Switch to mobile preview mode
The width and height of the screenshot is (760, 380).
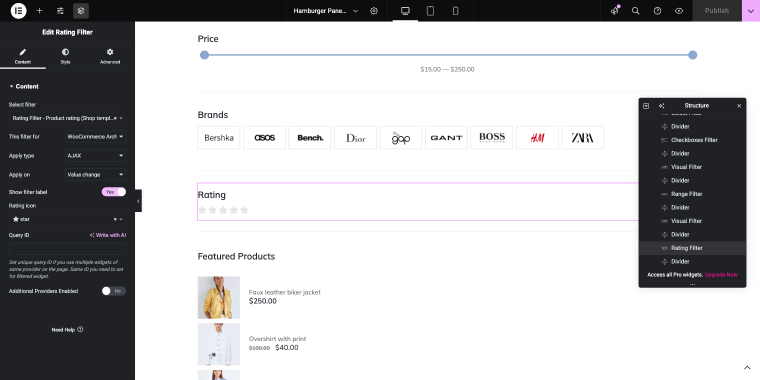(x=456, y=11)
